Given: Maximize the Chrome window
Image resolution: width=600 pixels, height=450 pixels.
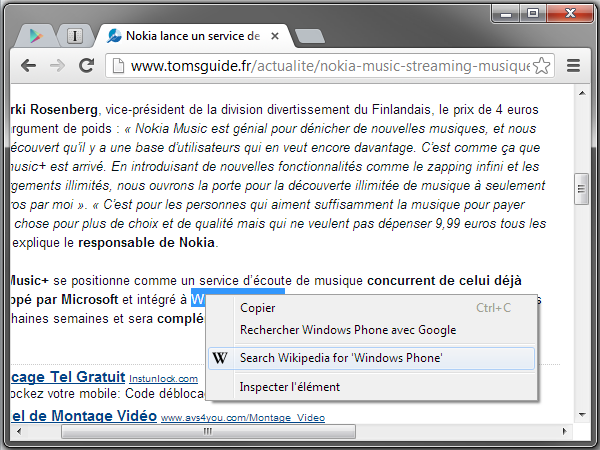Looking at the screenshot, I should coord(533,14).
